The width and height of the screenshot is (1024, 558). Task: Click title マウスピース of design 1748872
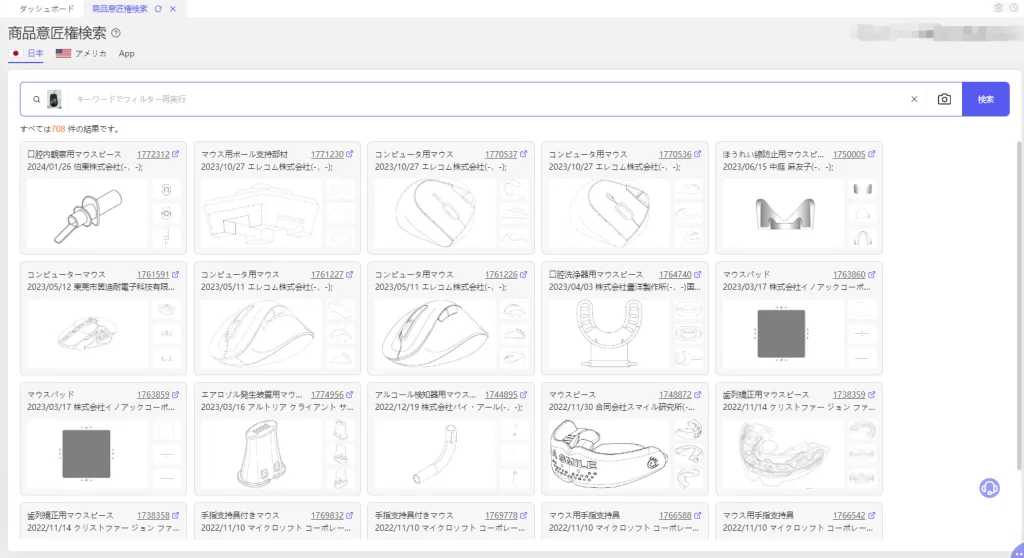(x=572, y=395)
